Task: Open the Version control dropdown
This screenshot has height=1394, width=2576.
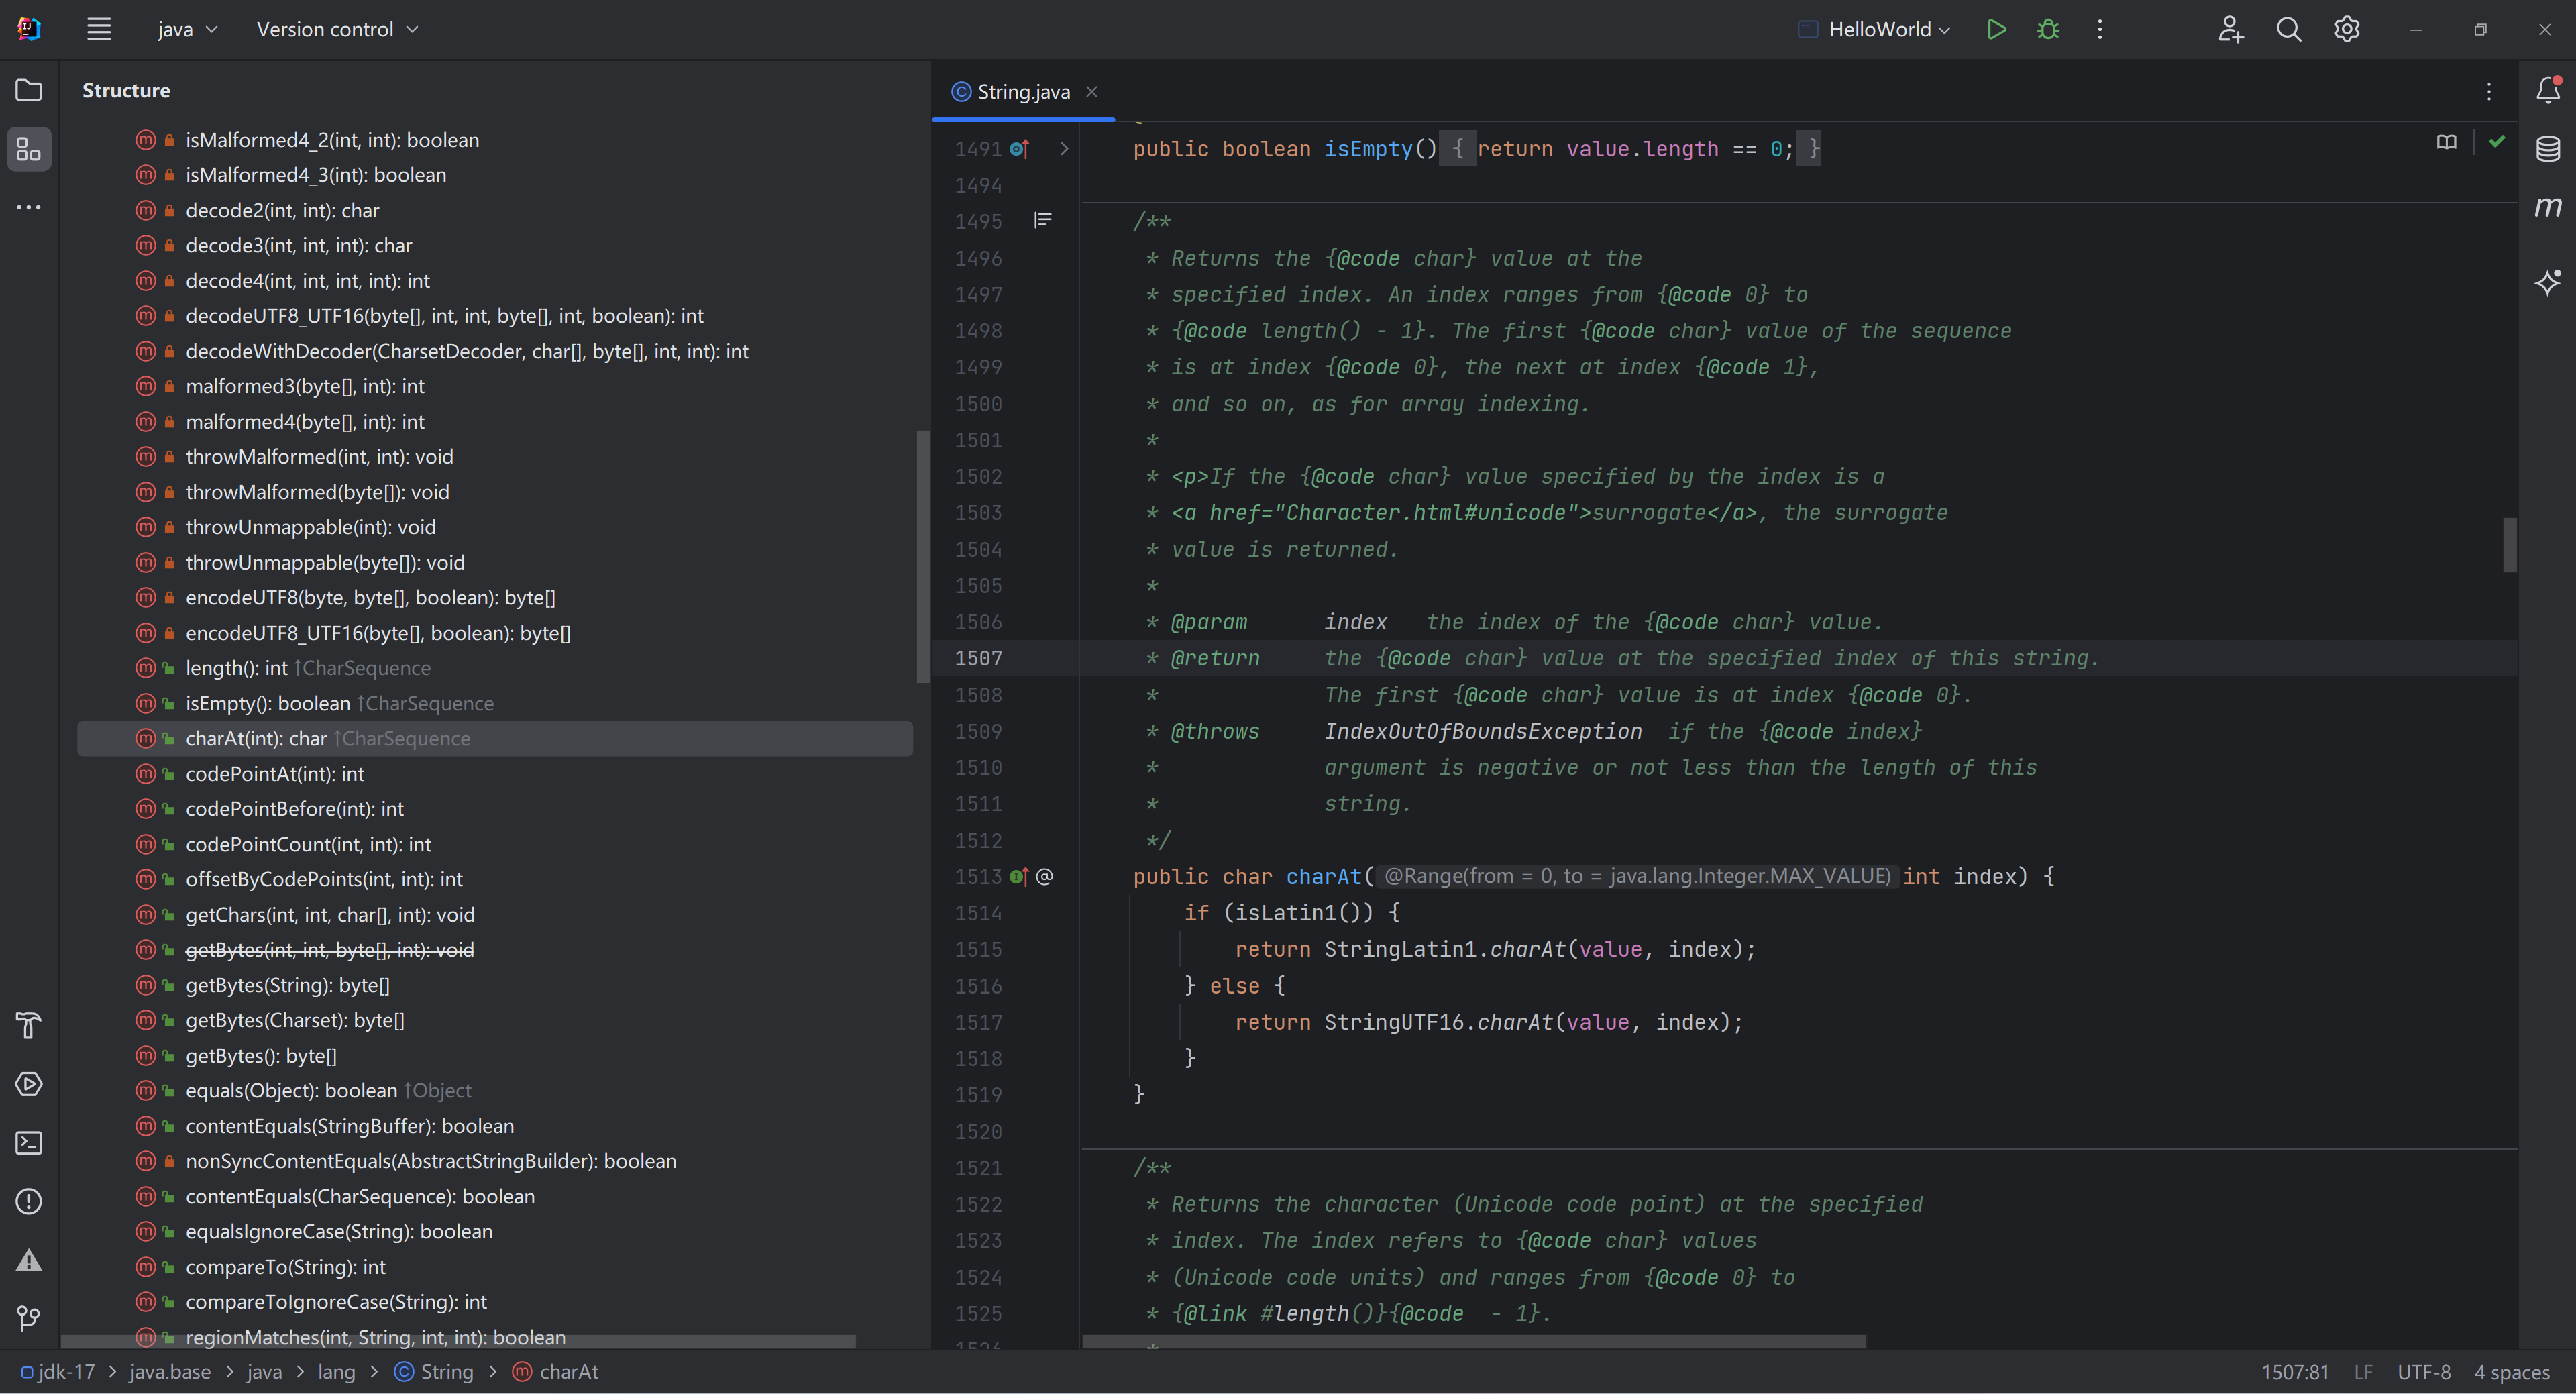Action: tap(337, 29)
